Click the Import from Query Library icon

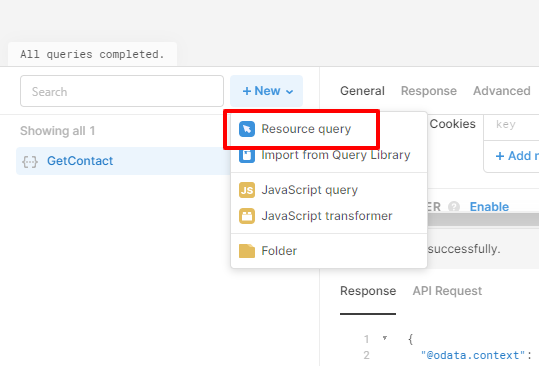tap(247, 155)
